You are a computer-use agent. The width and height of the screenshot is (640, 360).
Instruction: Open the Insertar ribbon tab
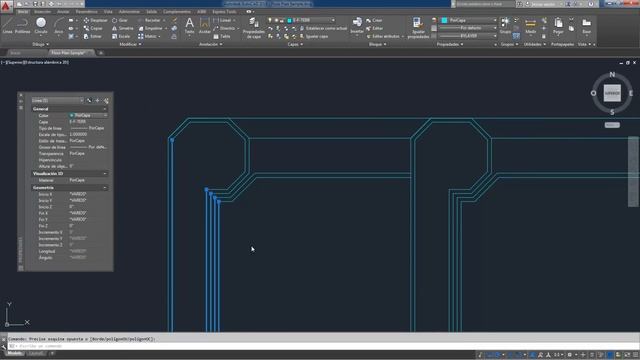point(42,12)
